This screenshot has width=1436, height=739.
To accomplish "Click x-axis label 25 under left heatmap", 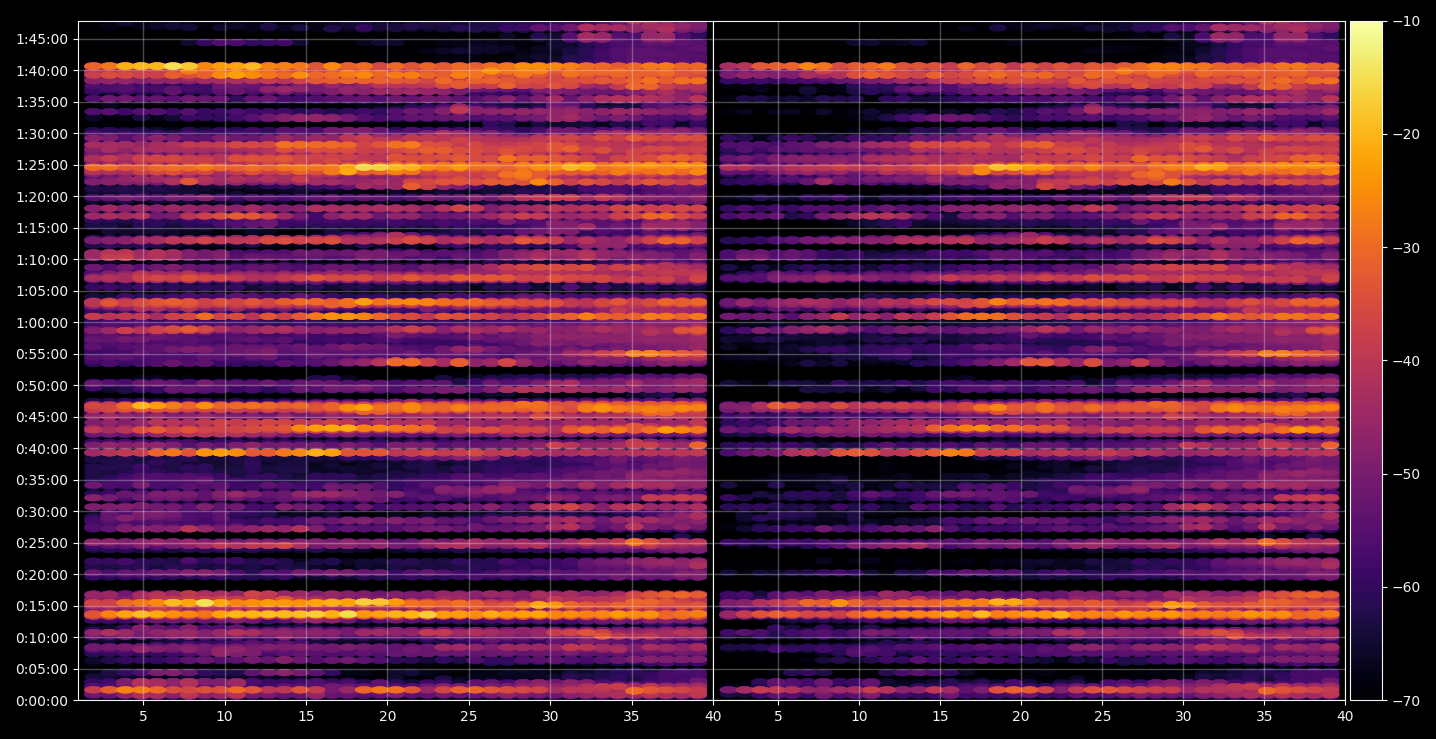I will point(469,717).
